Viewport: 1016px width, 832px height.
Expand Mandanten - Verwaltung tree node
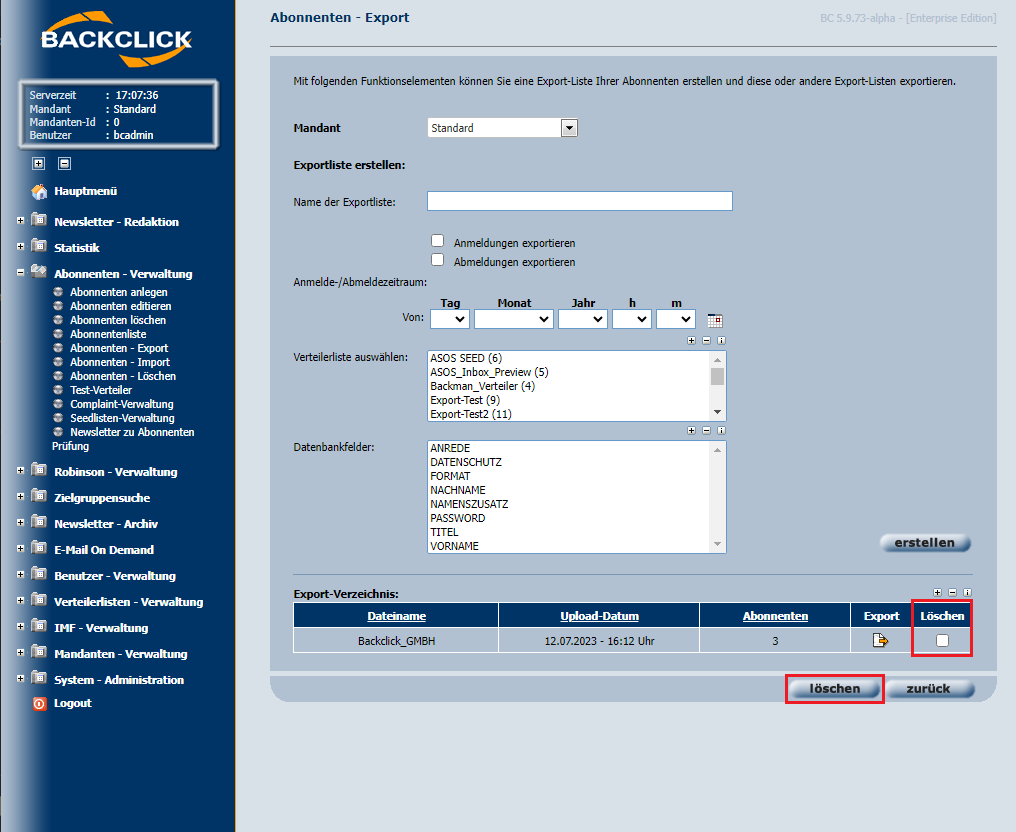[21, 653]
